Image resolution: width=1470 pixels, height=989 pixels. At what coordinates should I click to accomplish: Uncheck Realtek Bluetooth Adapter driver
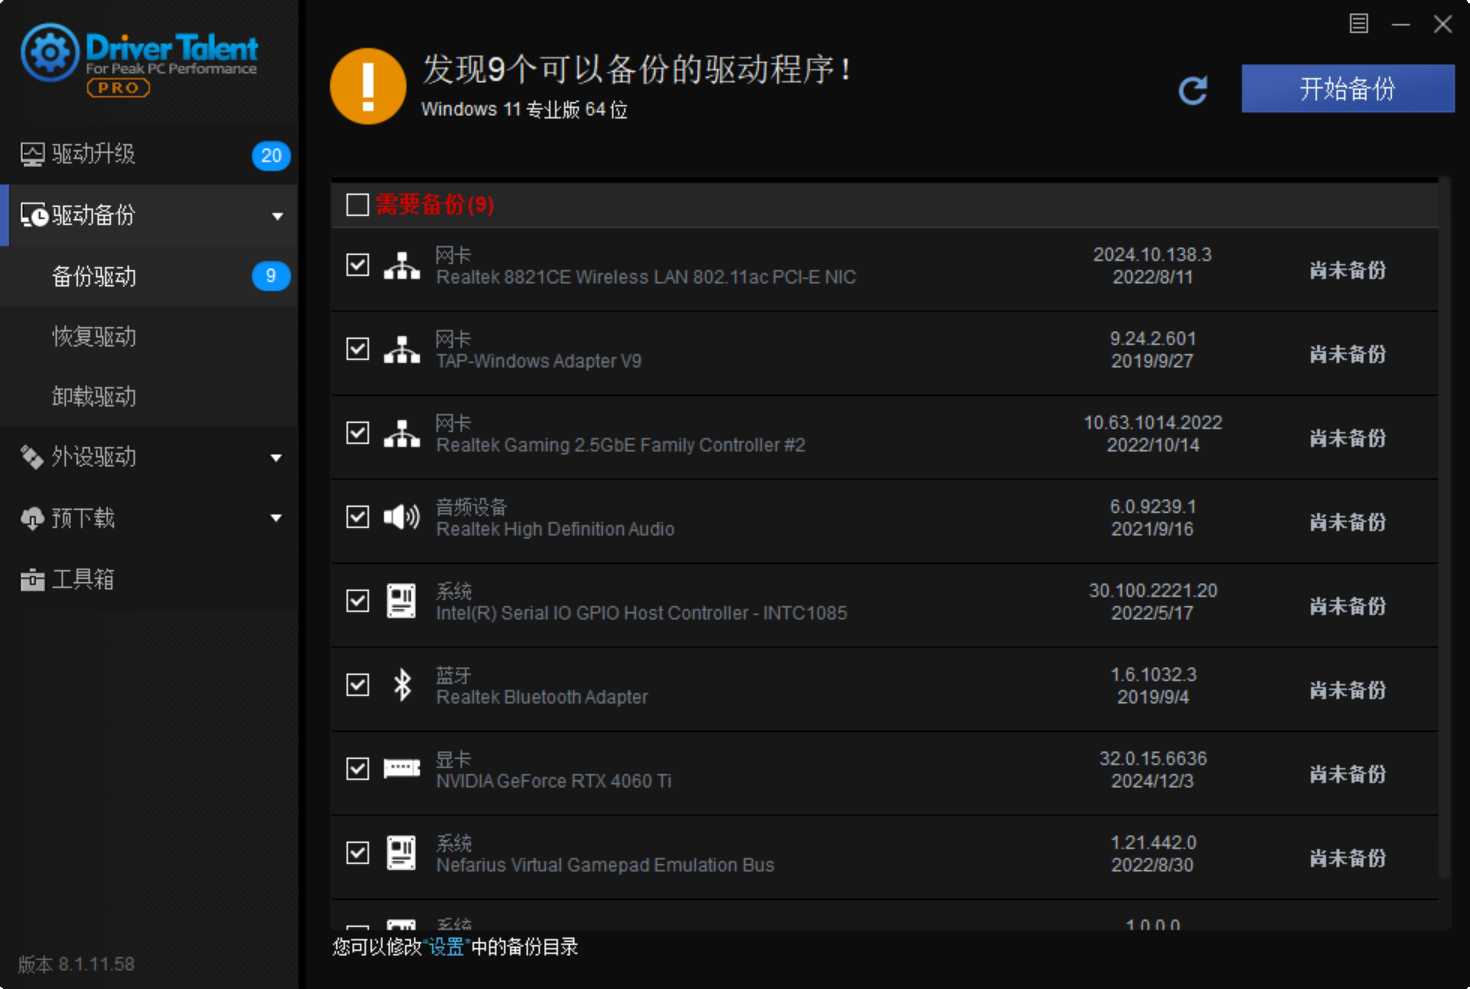pyautogui.click(x=357, y=685)
